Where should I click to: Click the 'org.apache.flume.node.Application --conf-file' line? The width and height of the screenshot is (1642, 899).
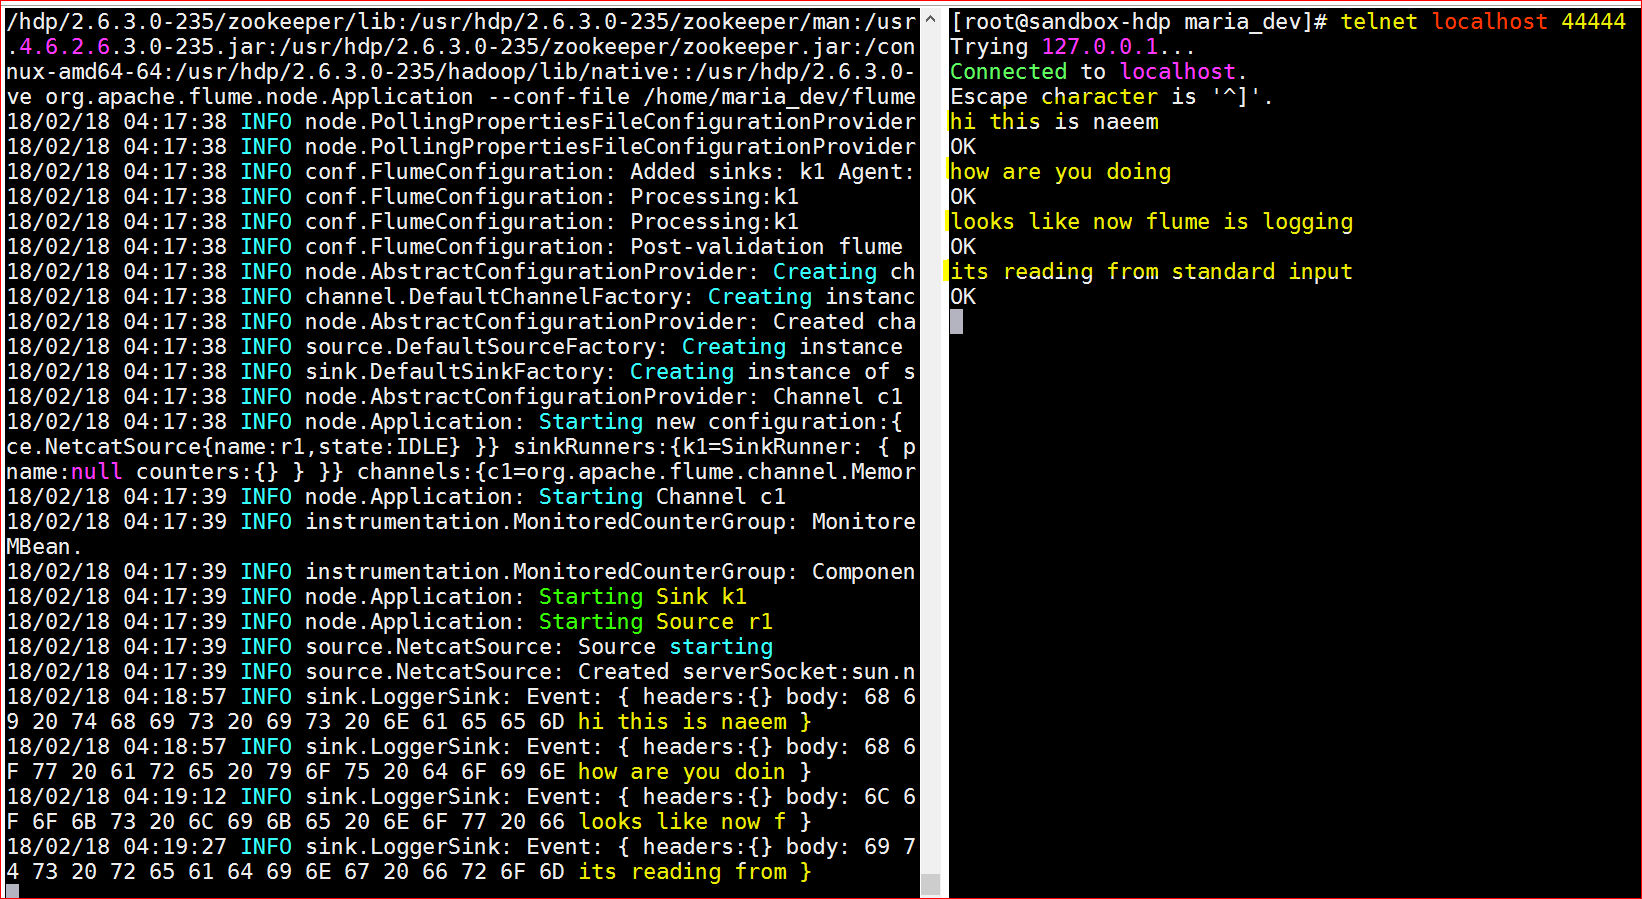click(461, 96)
